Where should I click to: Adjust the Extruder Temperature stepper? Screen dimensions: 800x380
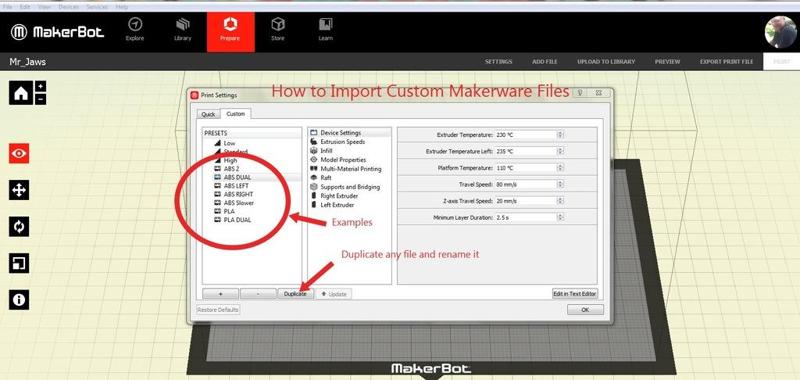point(560,135)
